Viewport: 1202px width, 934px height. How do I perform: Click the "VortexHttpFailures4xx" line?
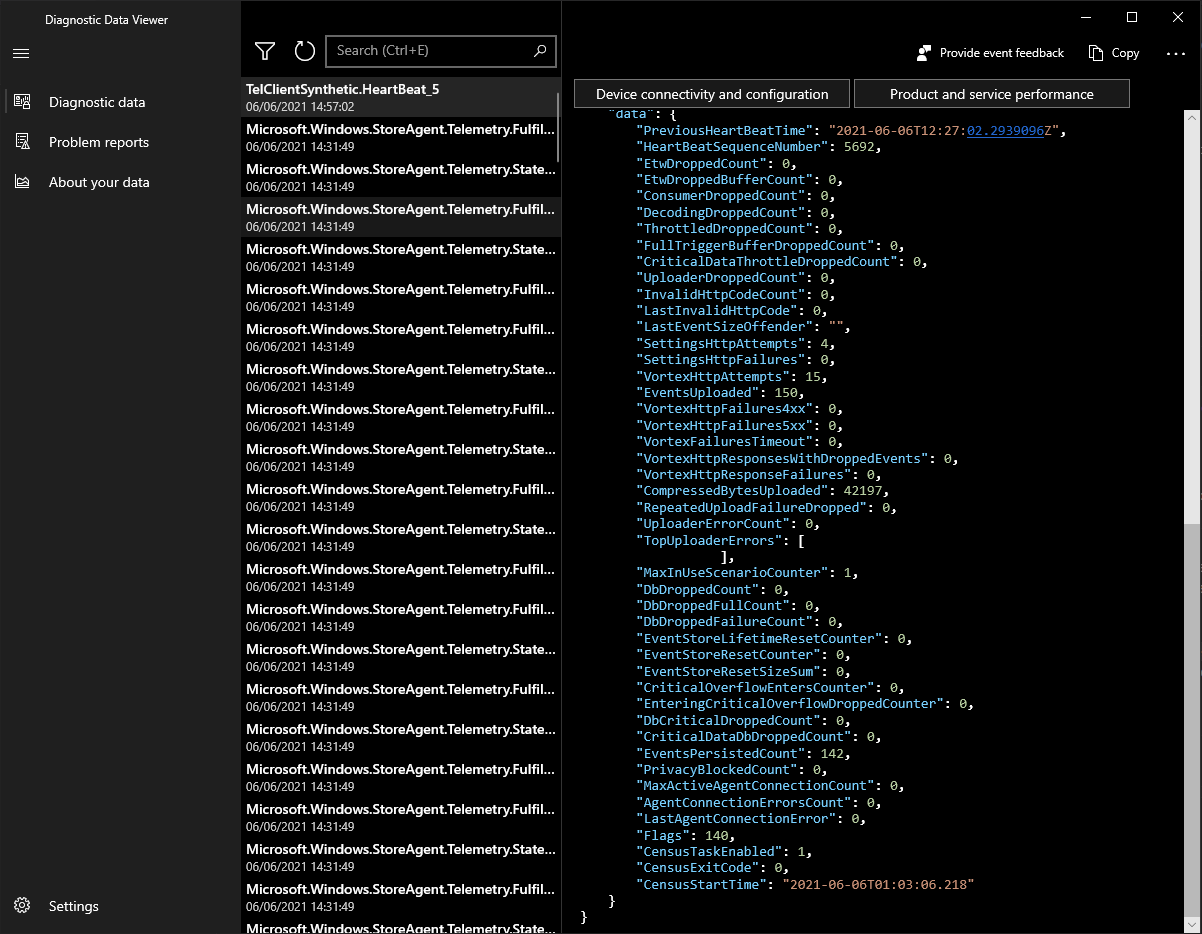click(739, 409)
